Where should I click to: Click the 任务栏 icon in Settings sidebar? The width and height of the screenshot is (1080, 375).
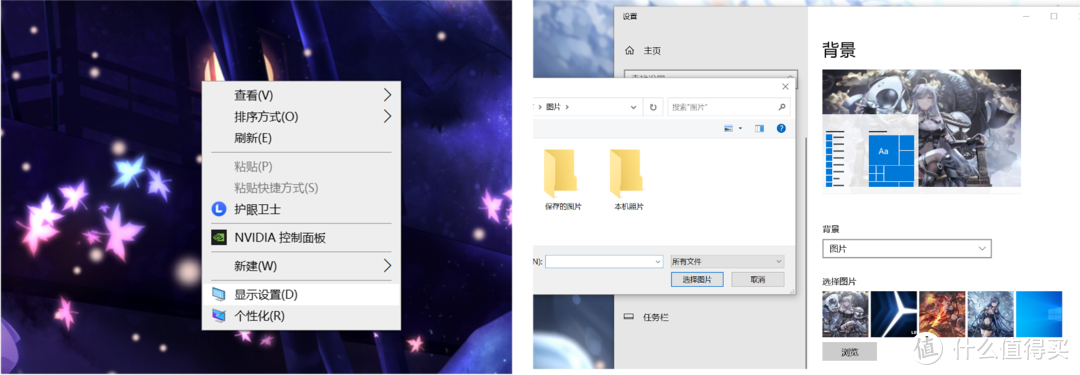[x=628, y=317]
